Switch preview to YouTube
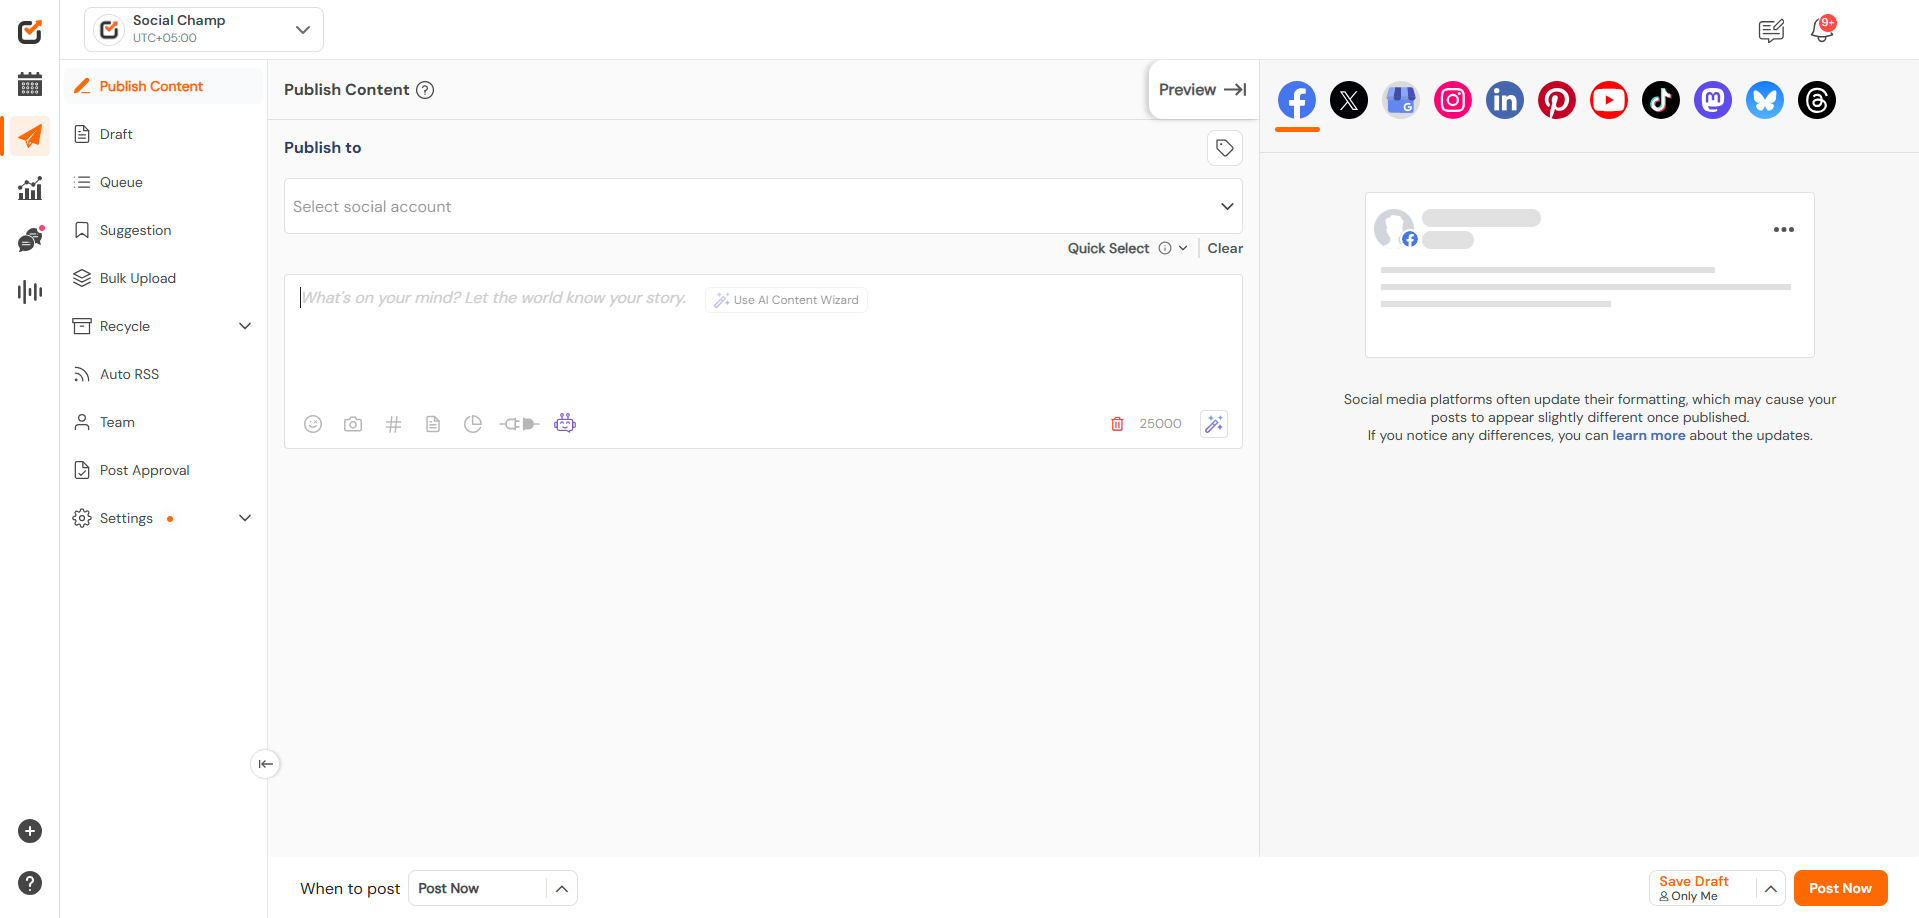The height and width of the screenshot is (918, 1919). [x=1609, y=100]
